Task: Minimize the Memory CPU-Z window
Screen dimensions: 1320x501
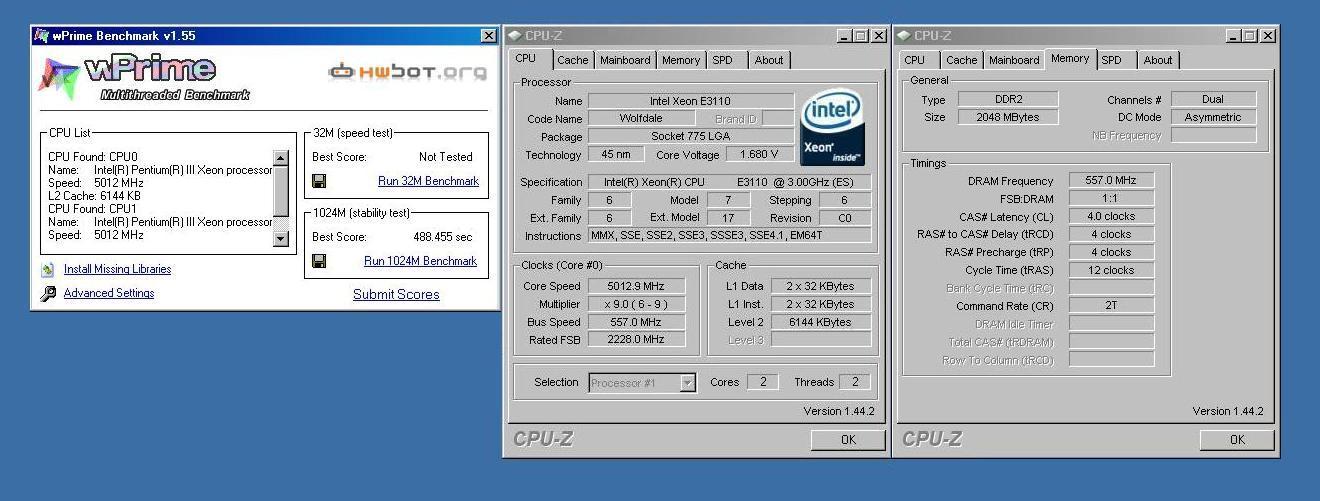Action: click(x=1232, y=36)
